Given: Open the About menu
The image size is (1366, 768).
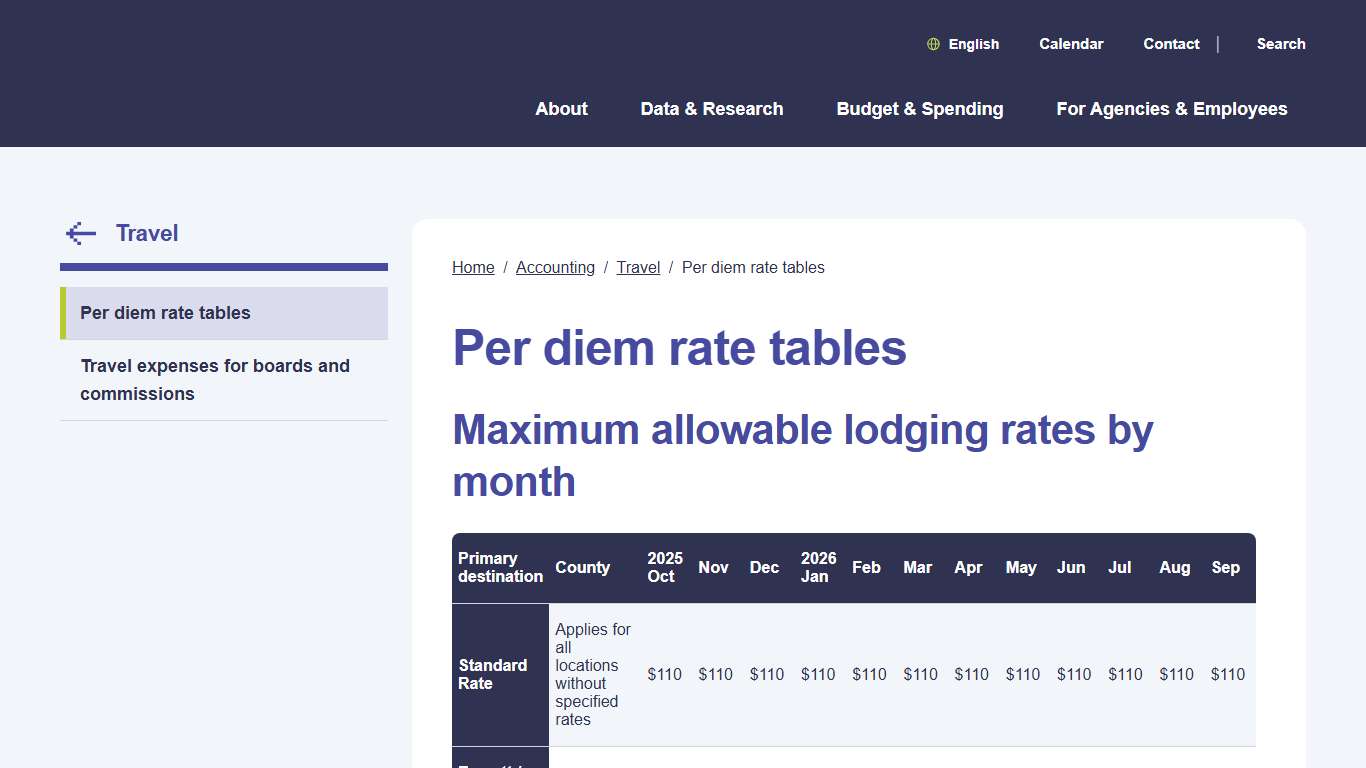Looking at the screenshot, I should coord(561,109).
